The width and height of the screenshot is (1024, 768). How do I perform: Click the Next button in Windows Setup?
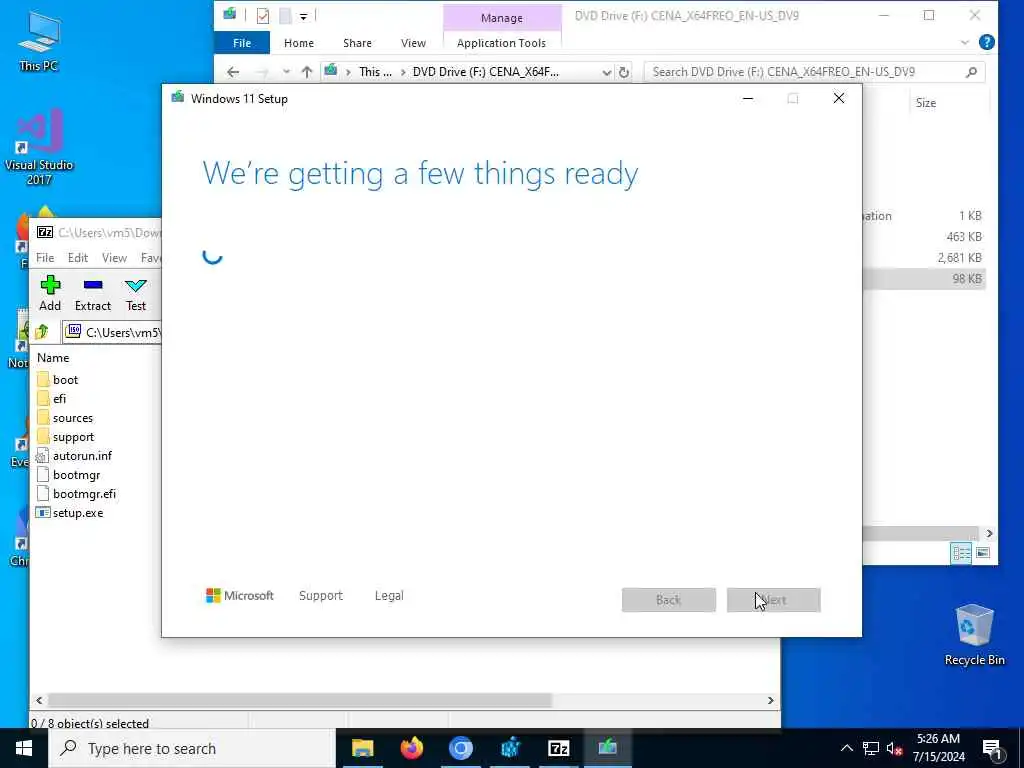coord(774,600)
